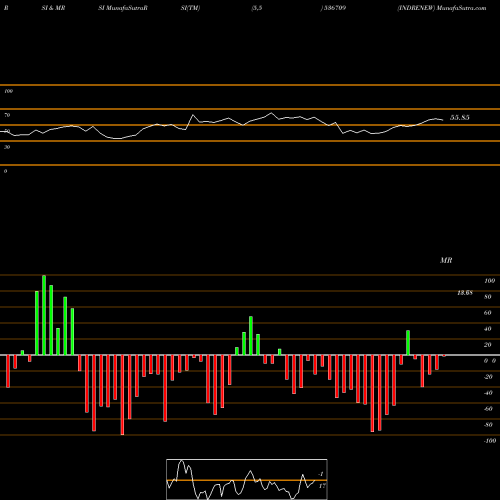The image size is (500, 500).
Task: Click the '-60' label on MR scale
Action: coord(488,409)
